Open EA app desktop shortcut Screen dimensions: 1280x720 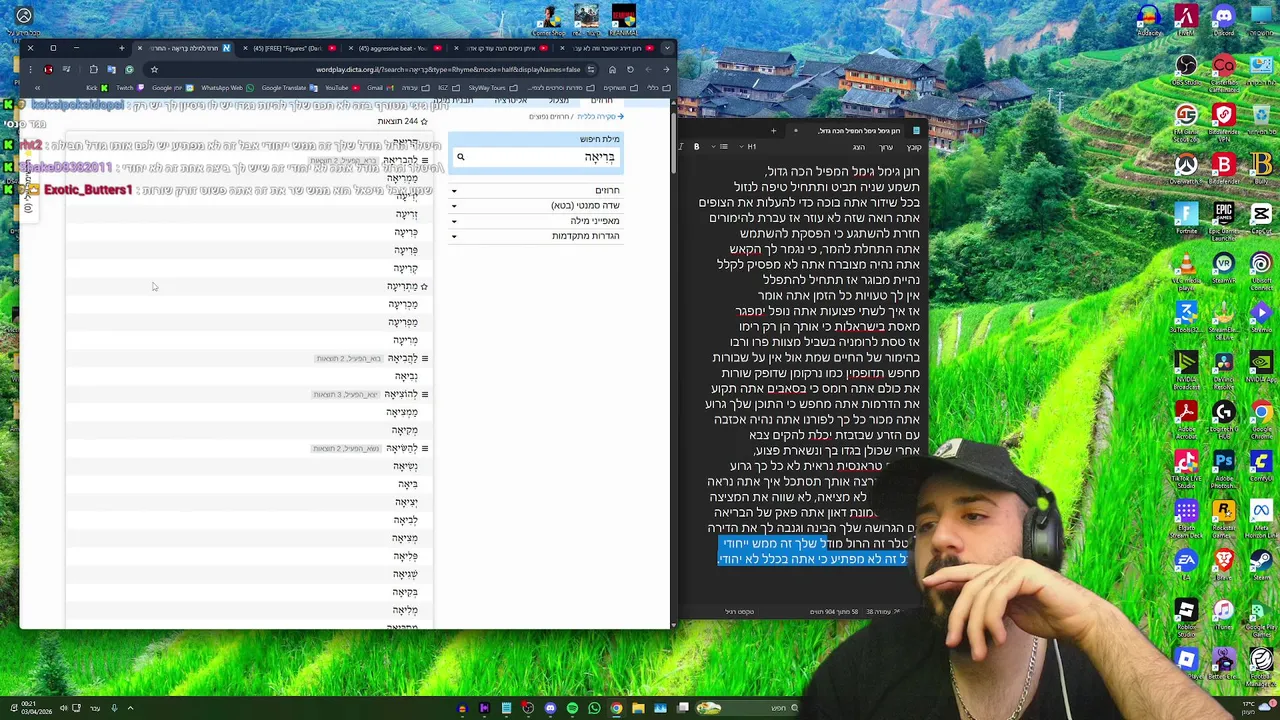point(1186,560)
